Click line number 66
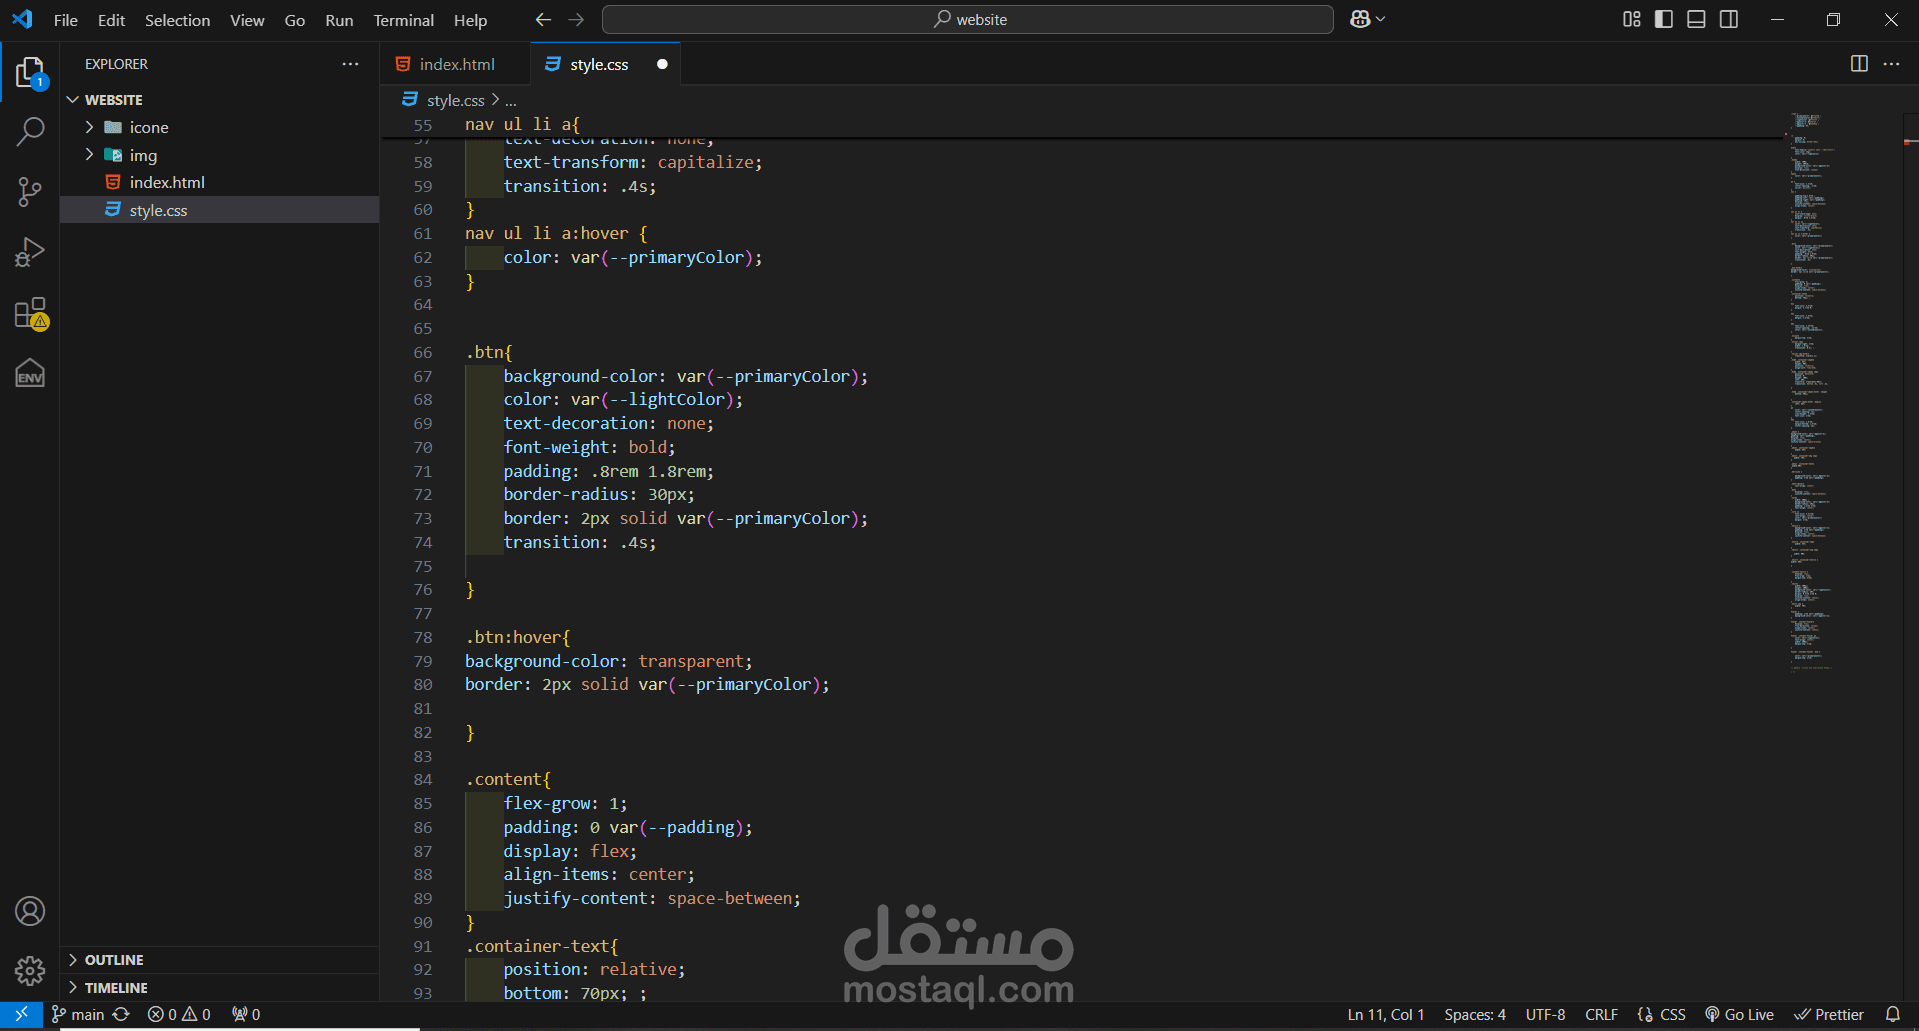 tap(423, 353)
